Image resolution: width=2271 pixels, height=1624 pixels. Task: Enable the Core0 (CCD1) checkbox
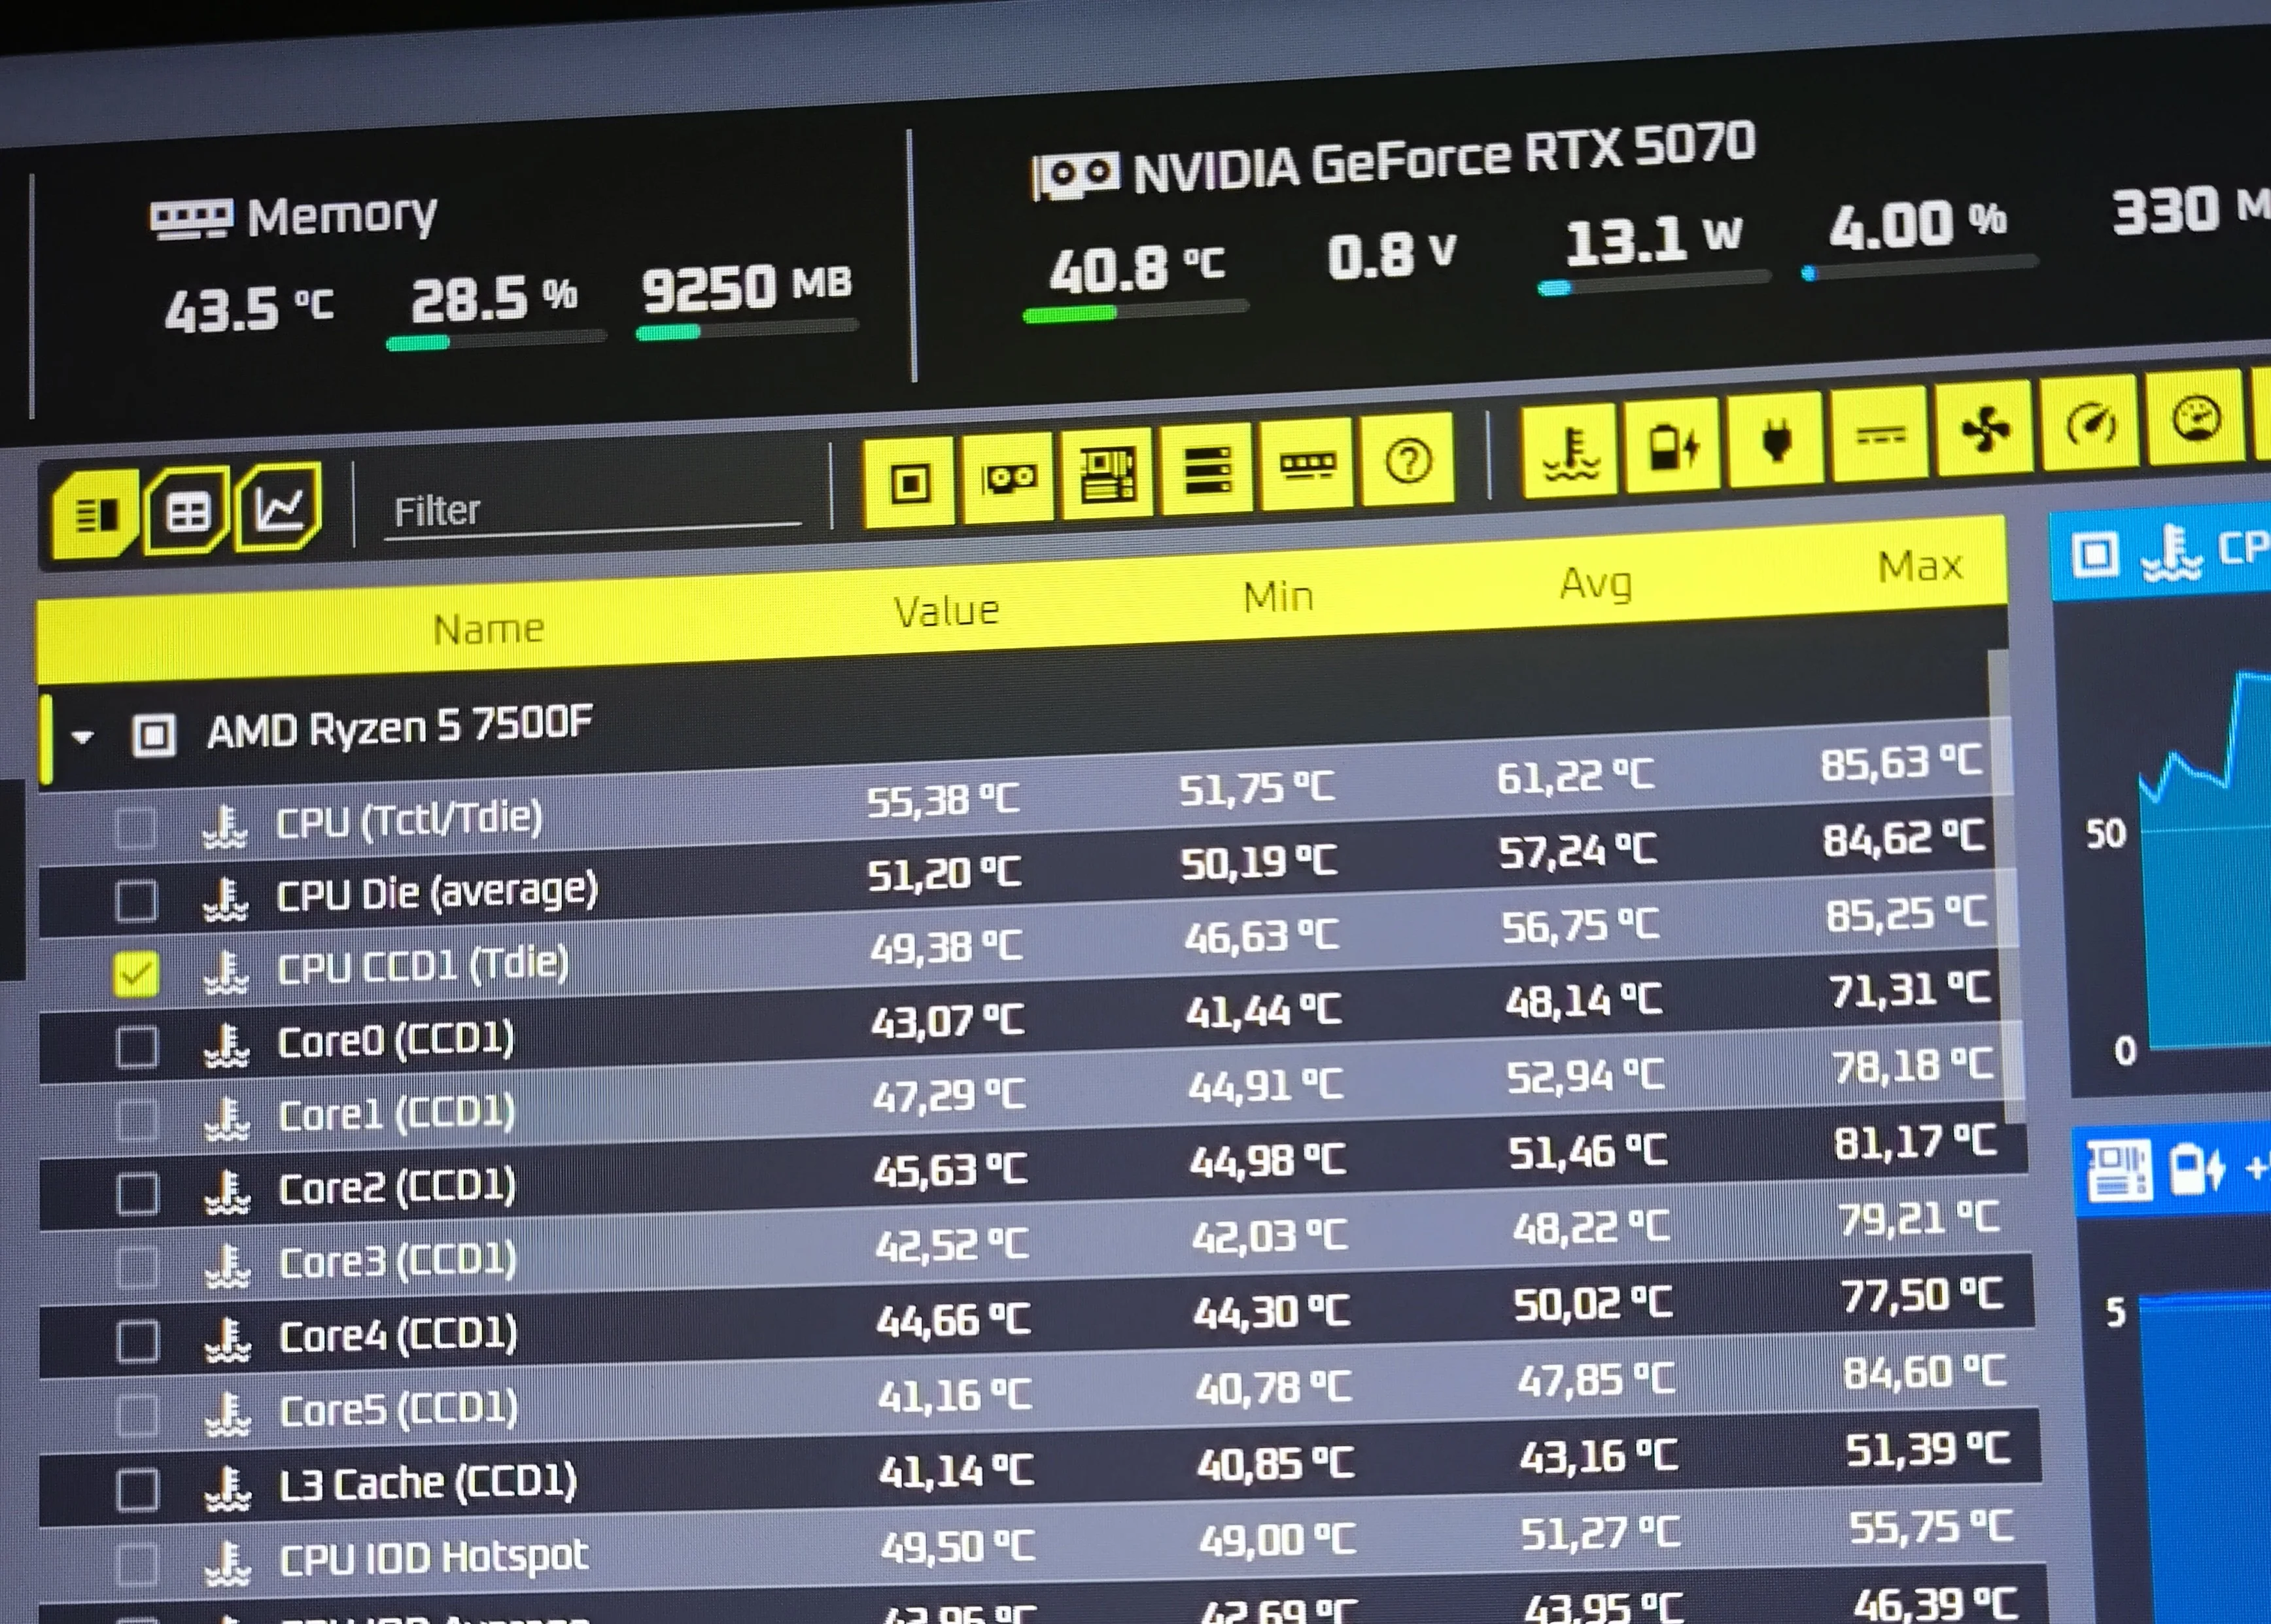pos(137,1047)
